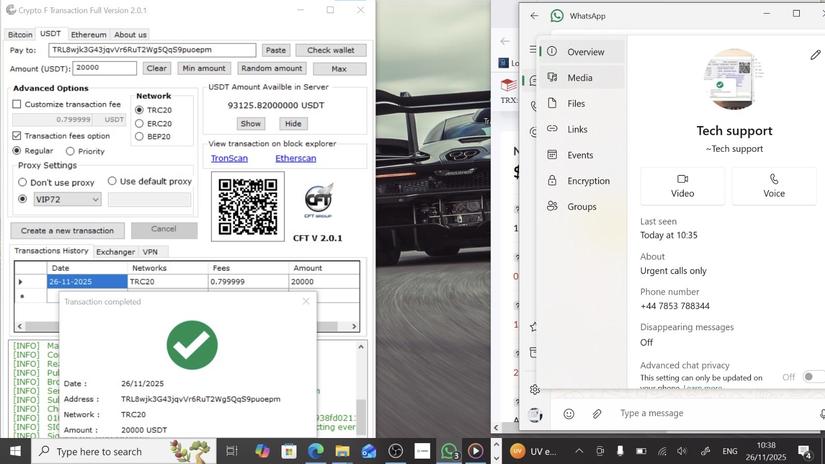Click the QR code image in Crypto window

click(248, 206)
